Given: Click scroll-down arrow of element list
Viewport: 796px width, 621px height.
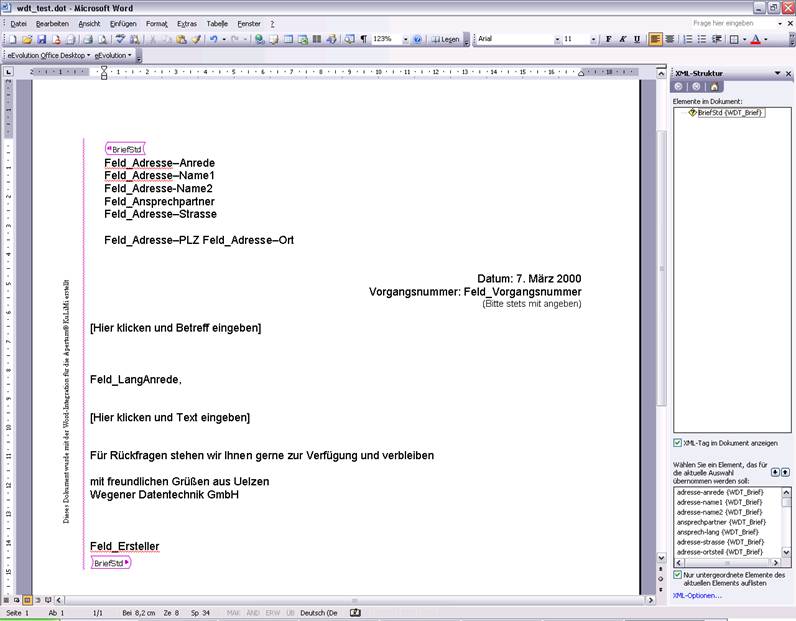Looking at the screenshot, I should click(786, 552).
